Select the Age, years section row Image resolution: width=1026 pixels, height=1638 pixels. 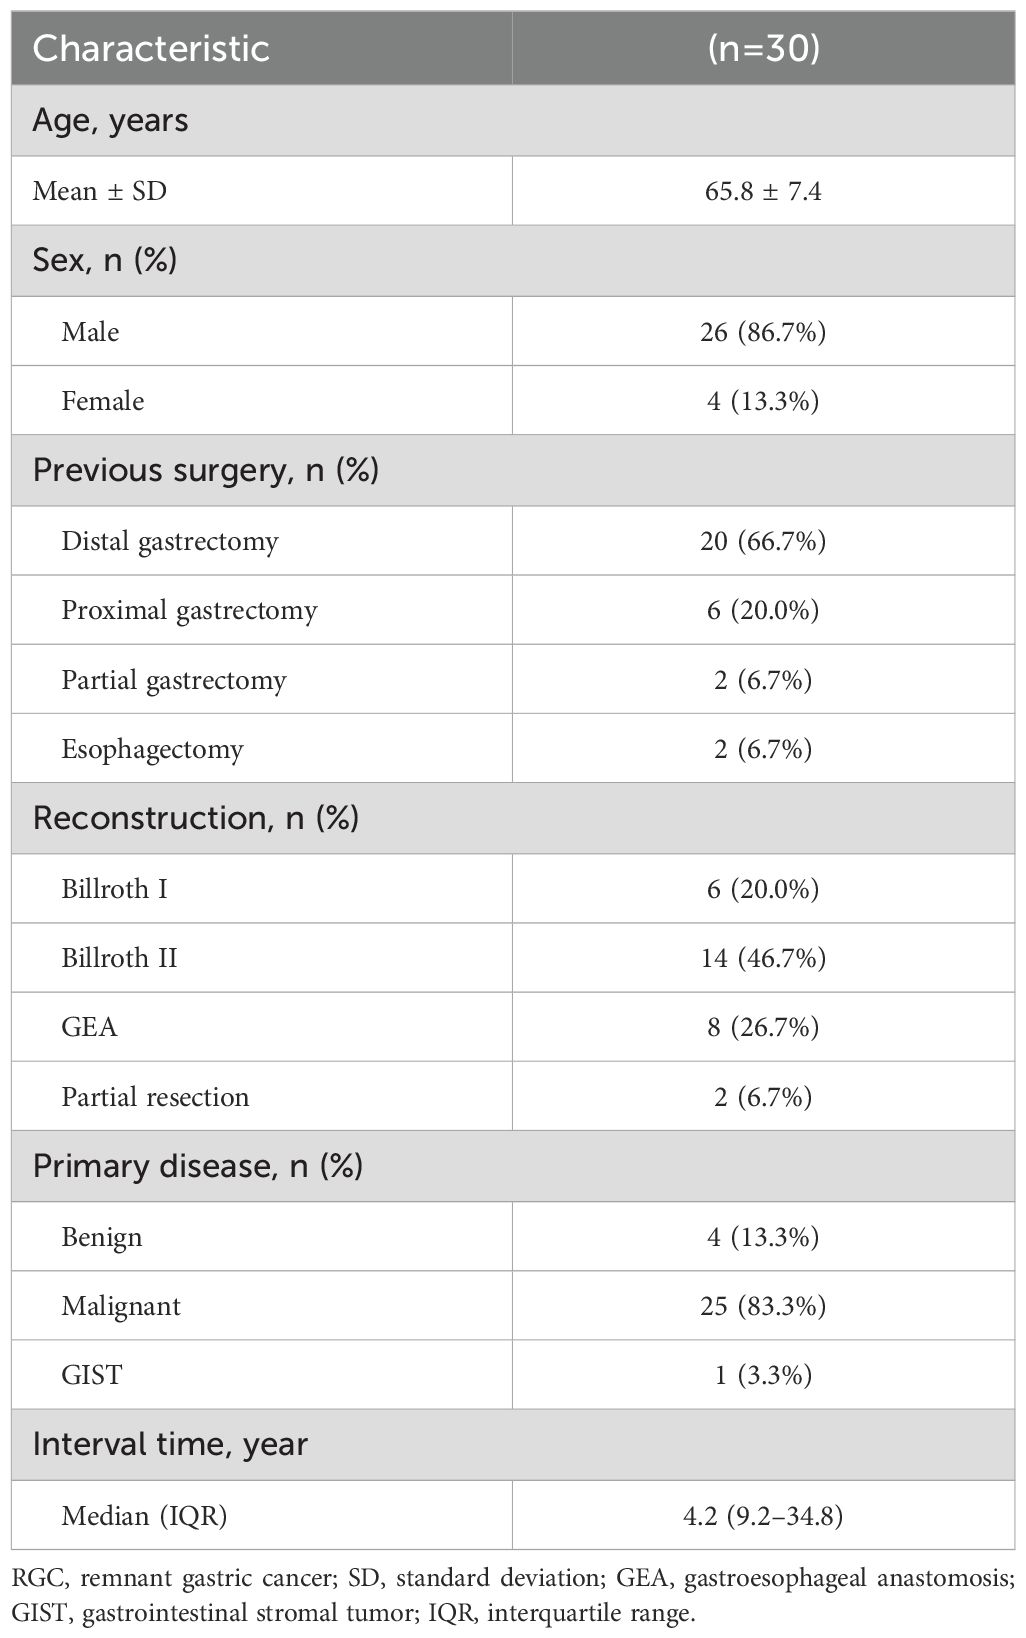point(513,120)
